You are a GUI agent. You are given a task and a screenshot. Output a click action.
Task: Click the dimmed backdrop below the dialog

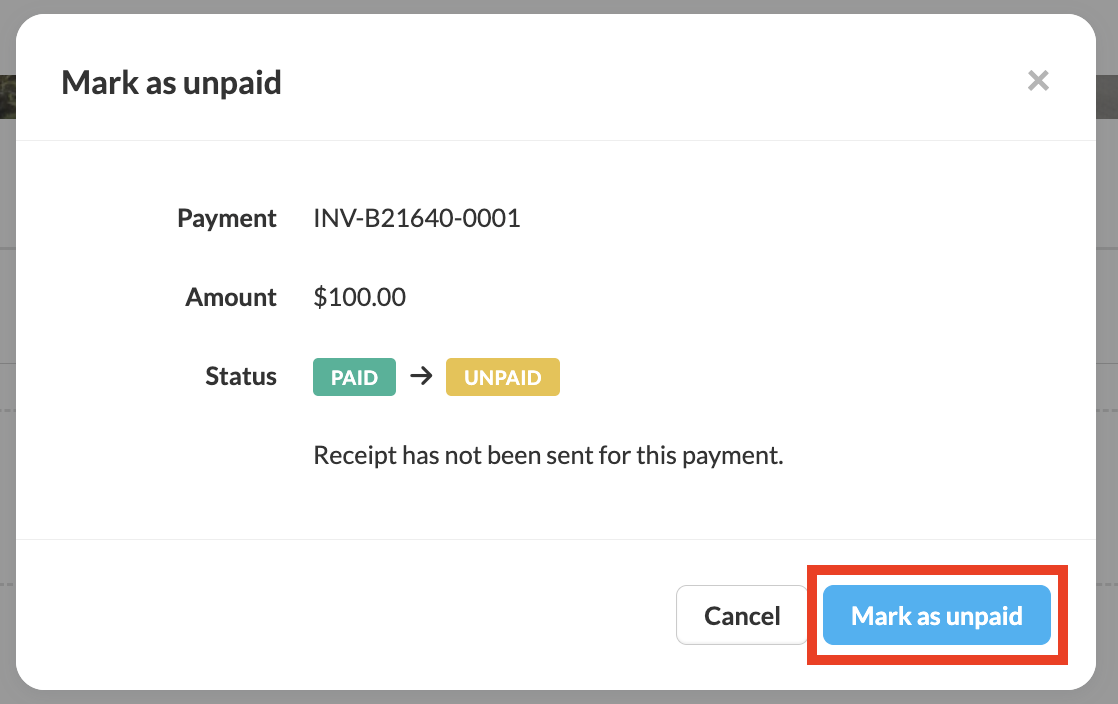[558, 697]
